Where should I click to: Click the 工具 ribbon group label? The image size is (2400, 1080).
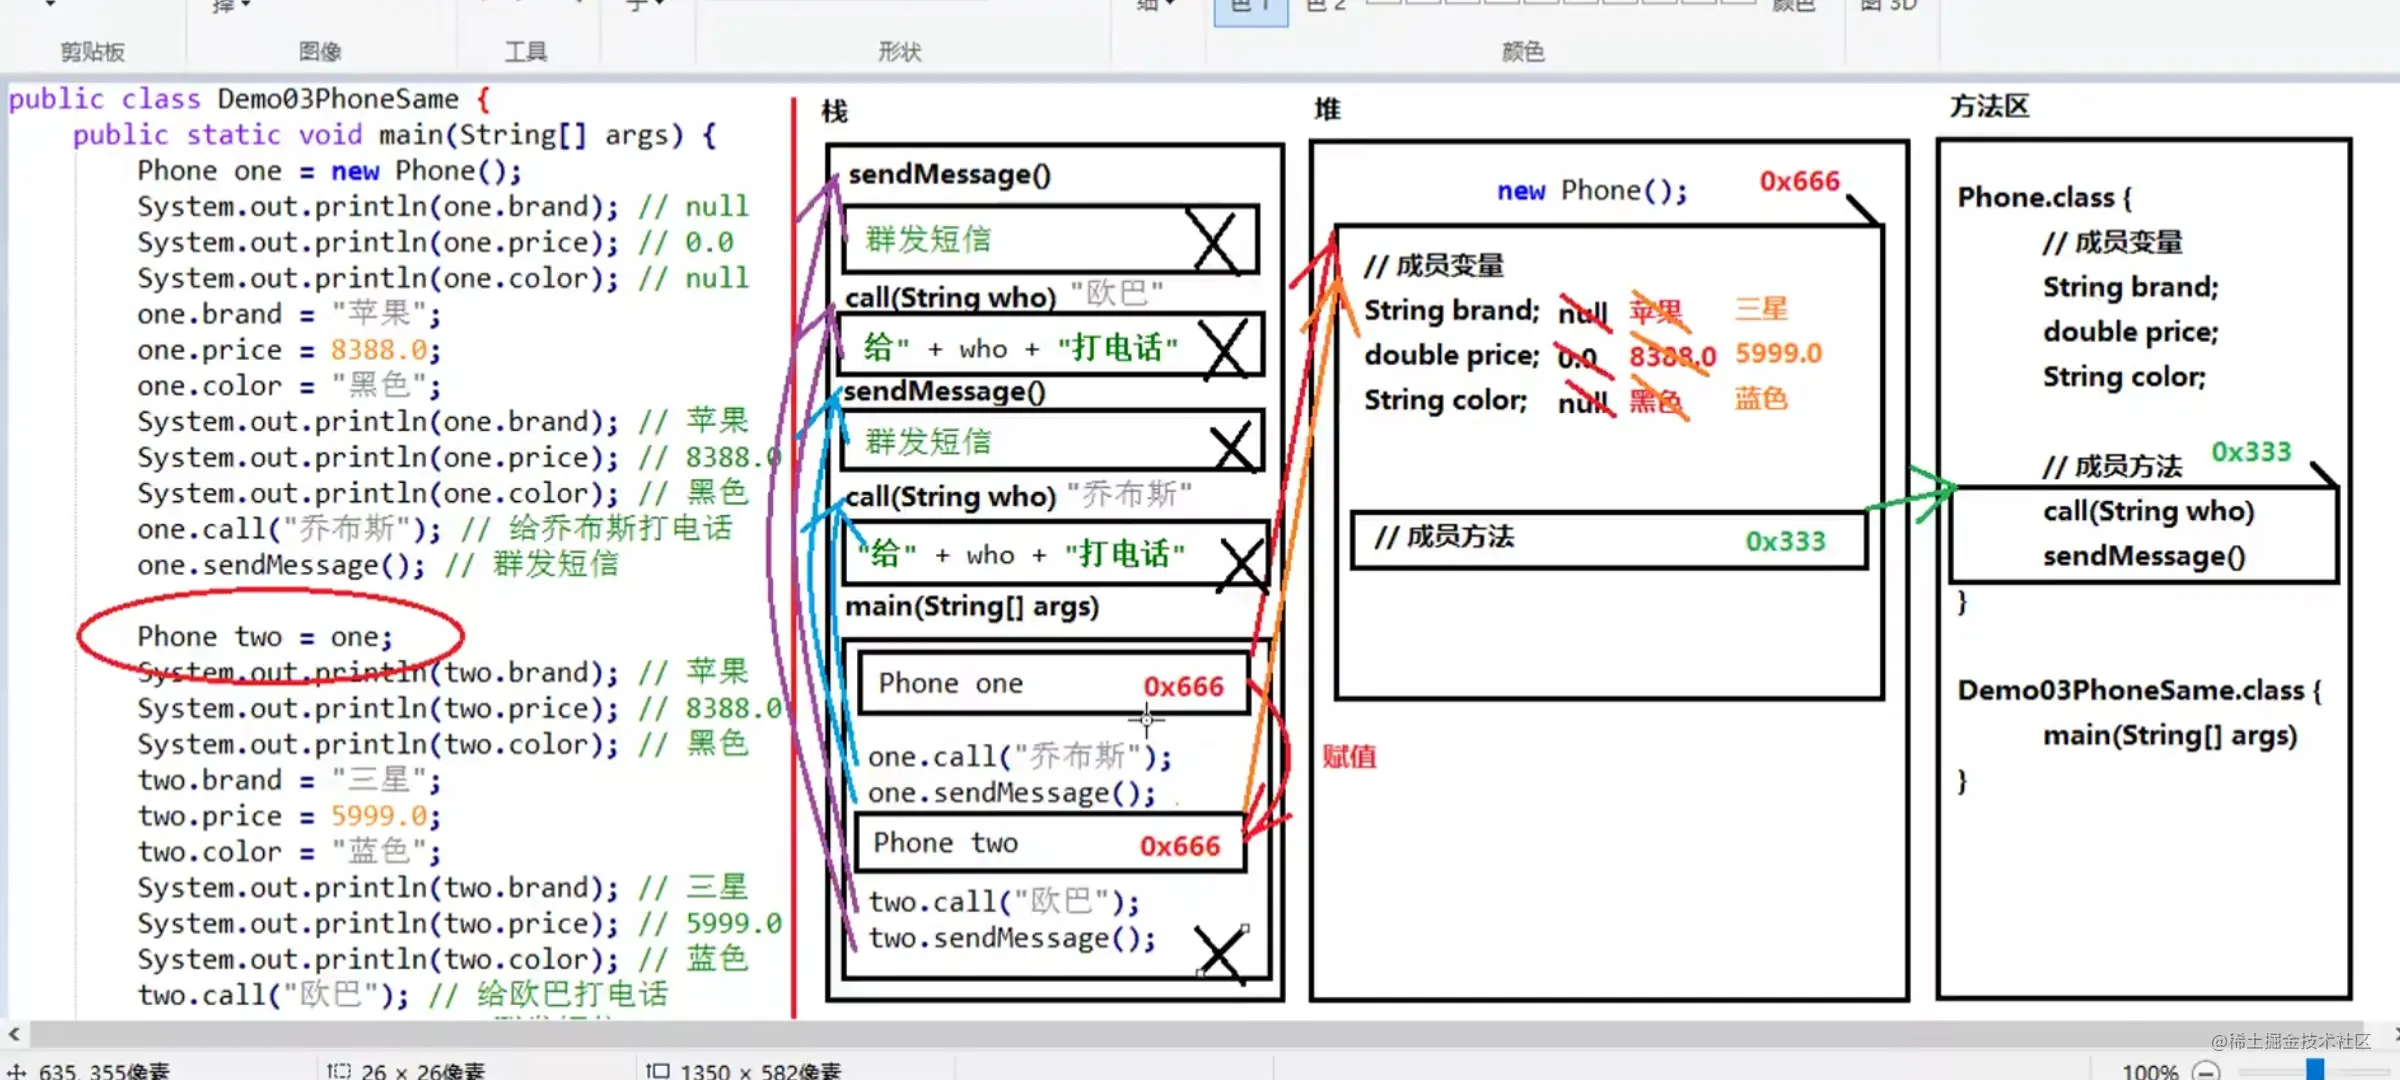pos(526,52)
